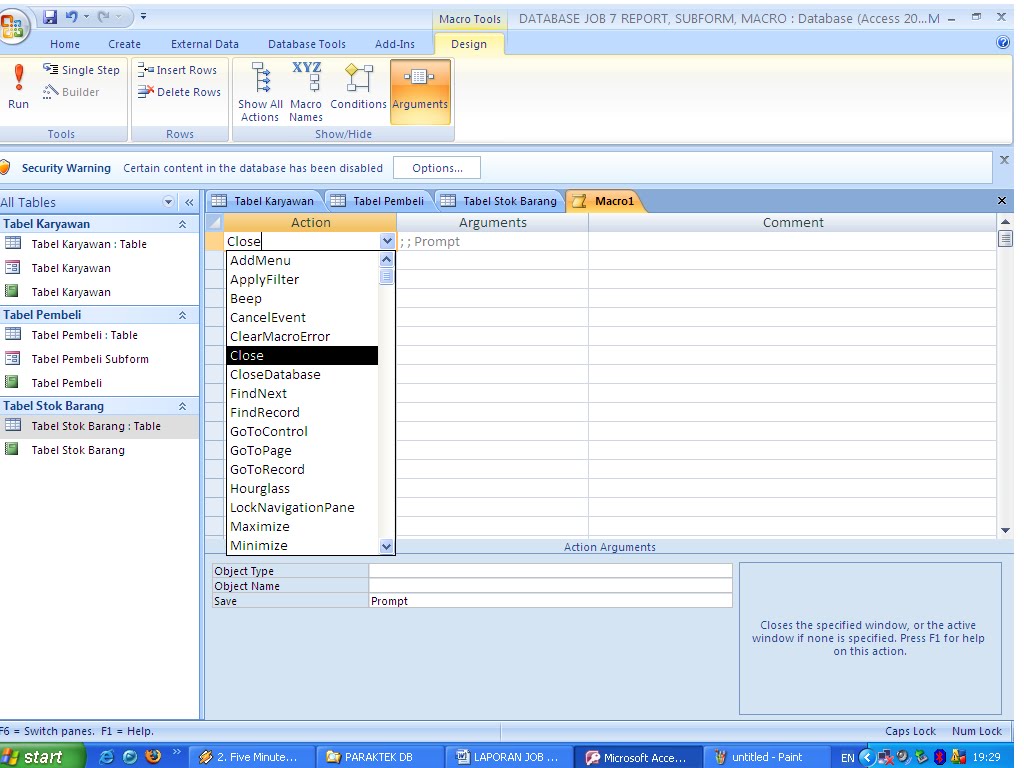Viewport: 1024px width, 768px height.
Task: Collapse the Tabel Pembeli group
Action: 183,315
